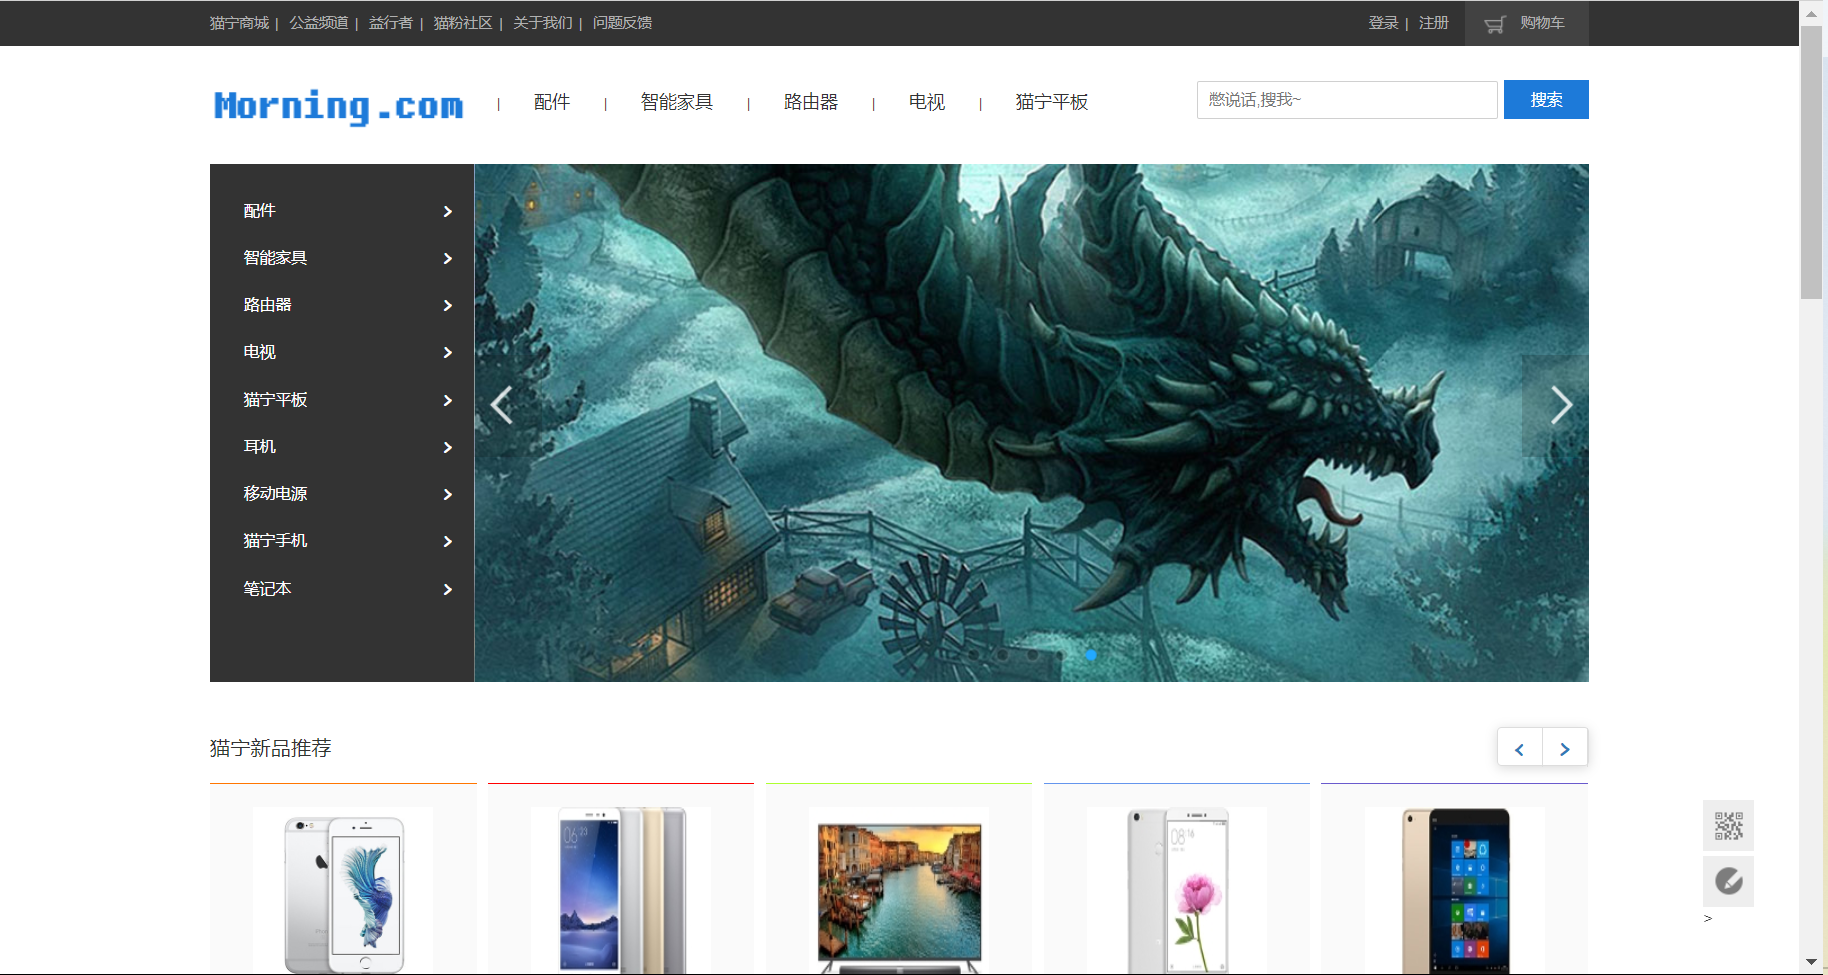Expand the 耳机 sidebar category arrow
Screen dimensions: 1828x975
(448, 448)
